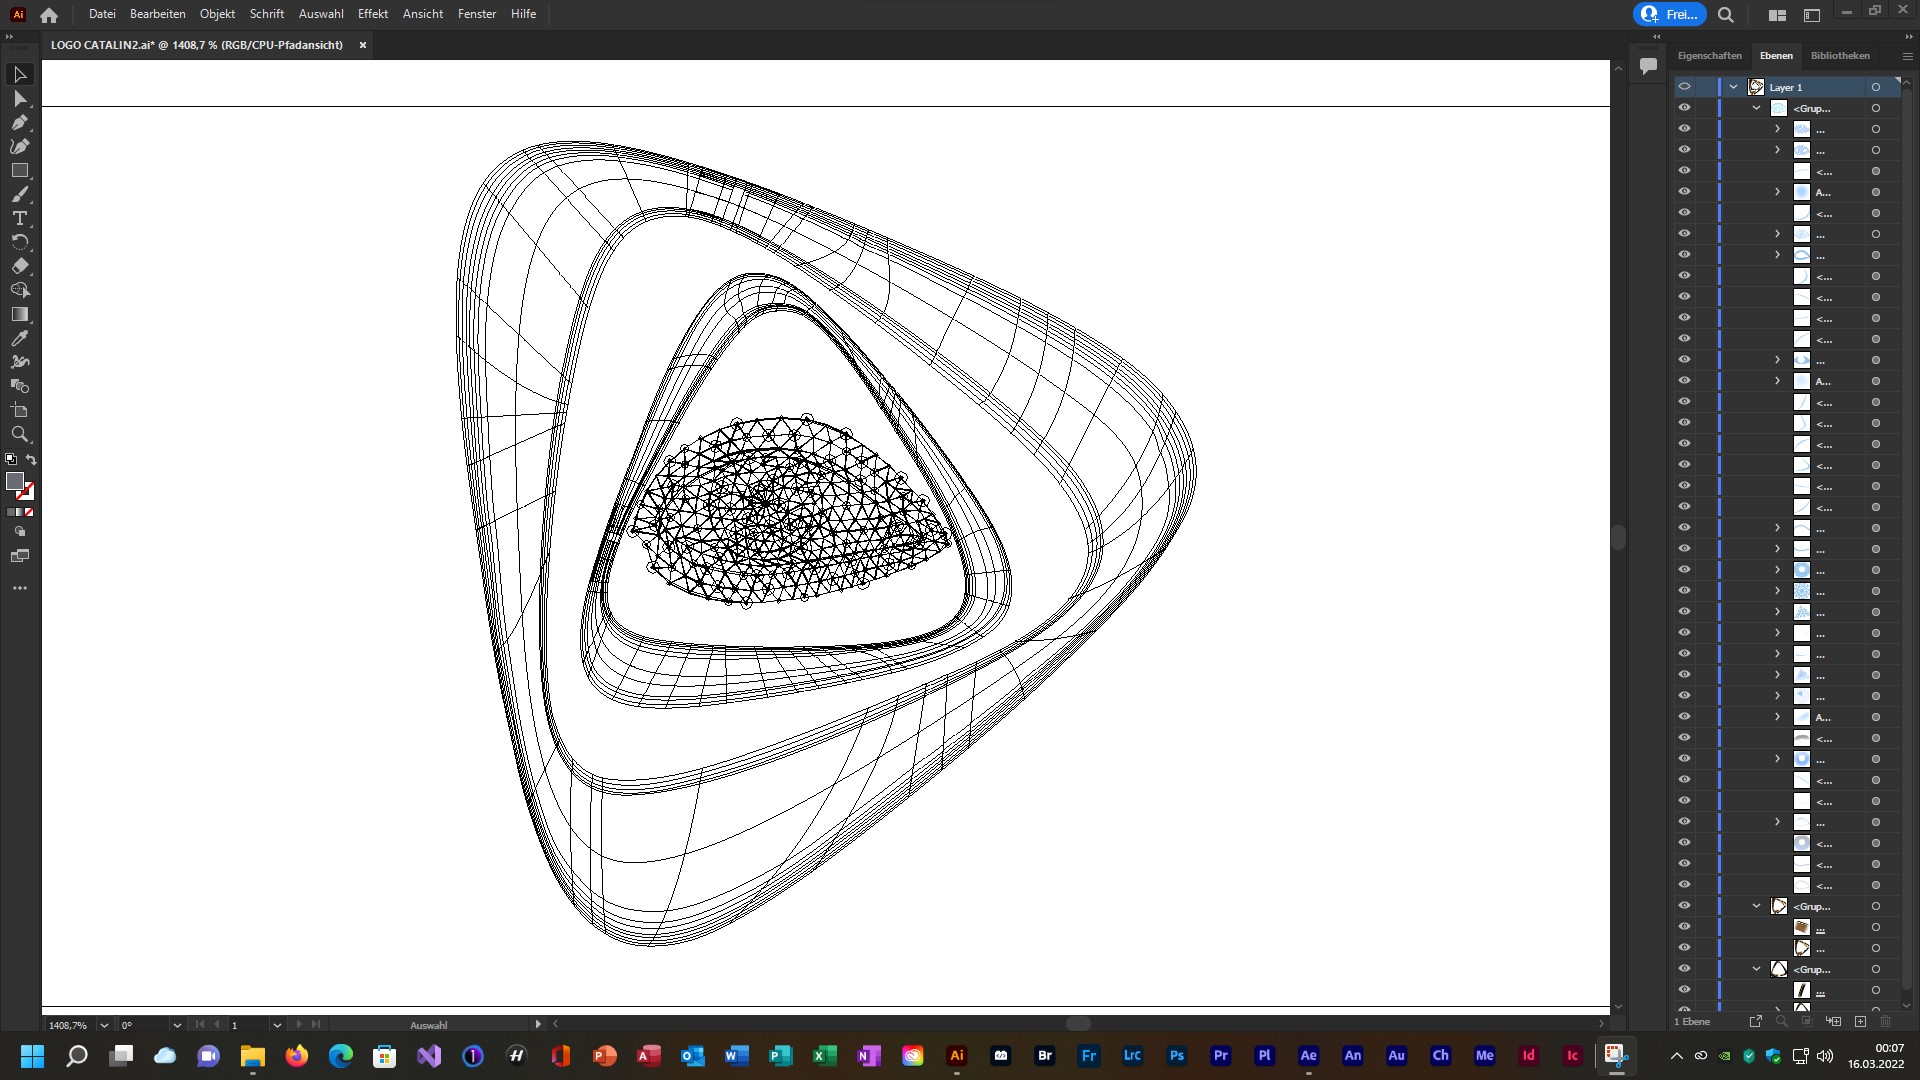The height and width of the screenshot is (1080, 1920).
Task: Switch to the Bibliotheken tab
Action: (1839, 56)
